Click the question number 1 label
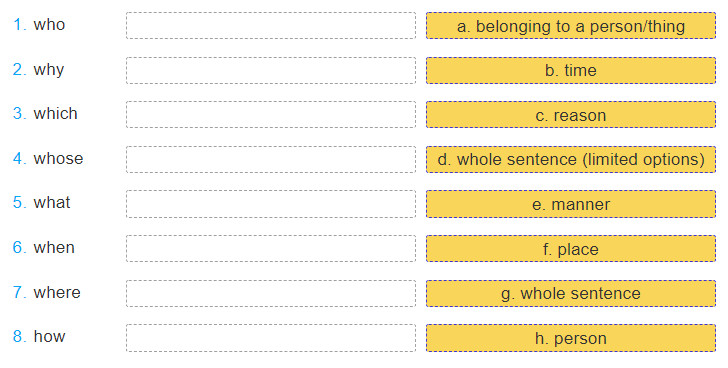This screenshot has height=368, width=728. click(x=20, y=24)
